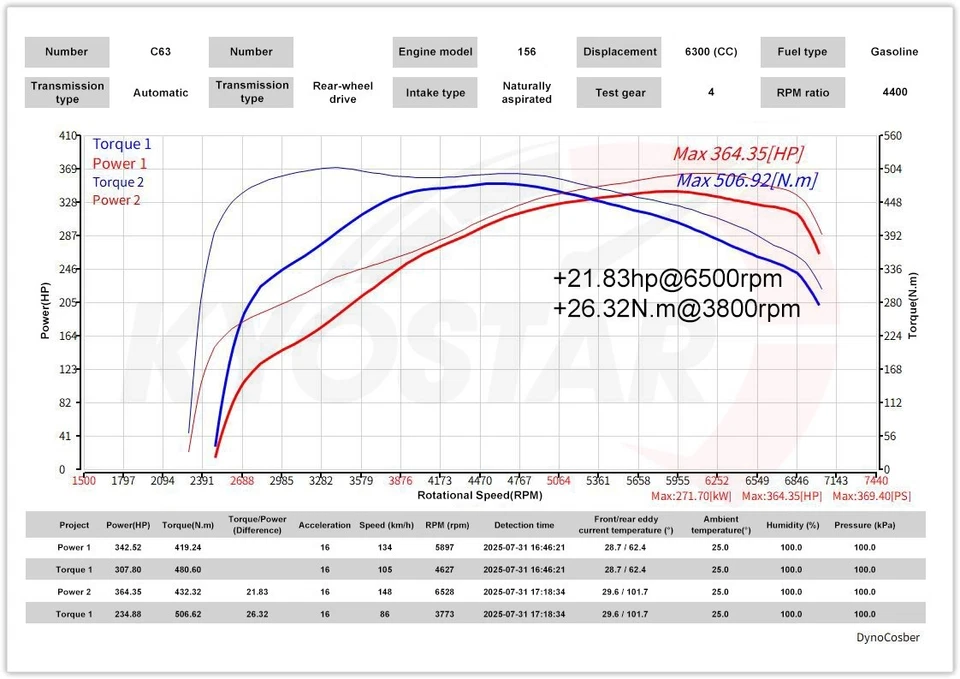Hide the Power 1 trace via legend entry

point(119,163)
